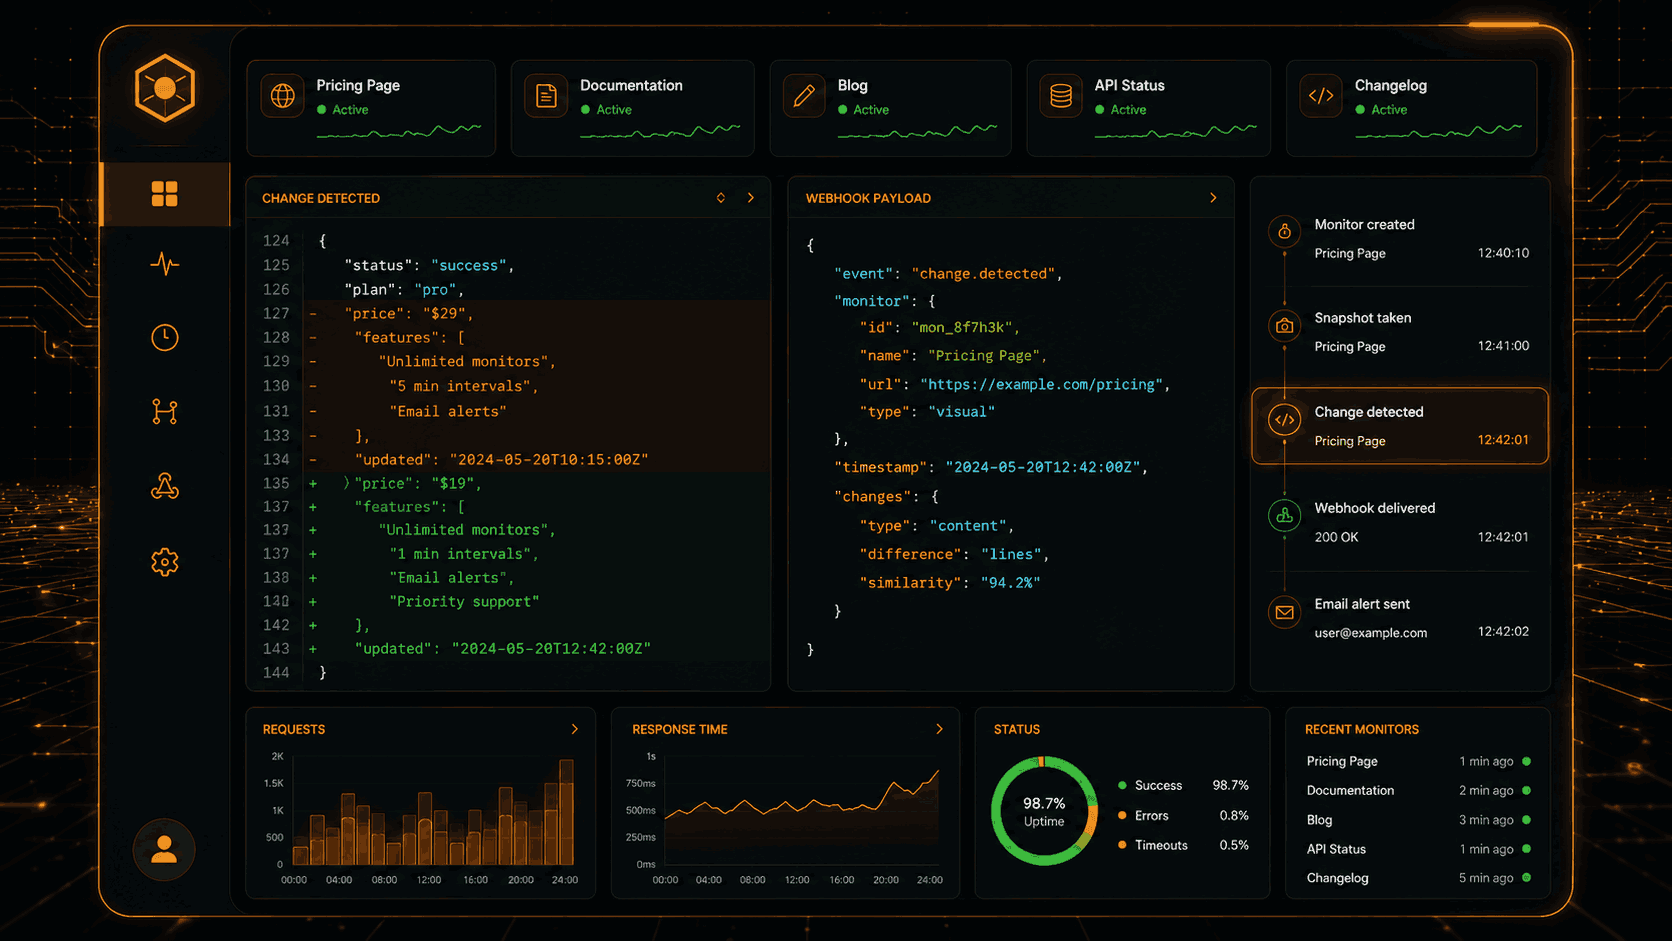Open the history clock icon in sidebar
Viewport: 1672px width, 941px height.
click(x=165, y=338)
